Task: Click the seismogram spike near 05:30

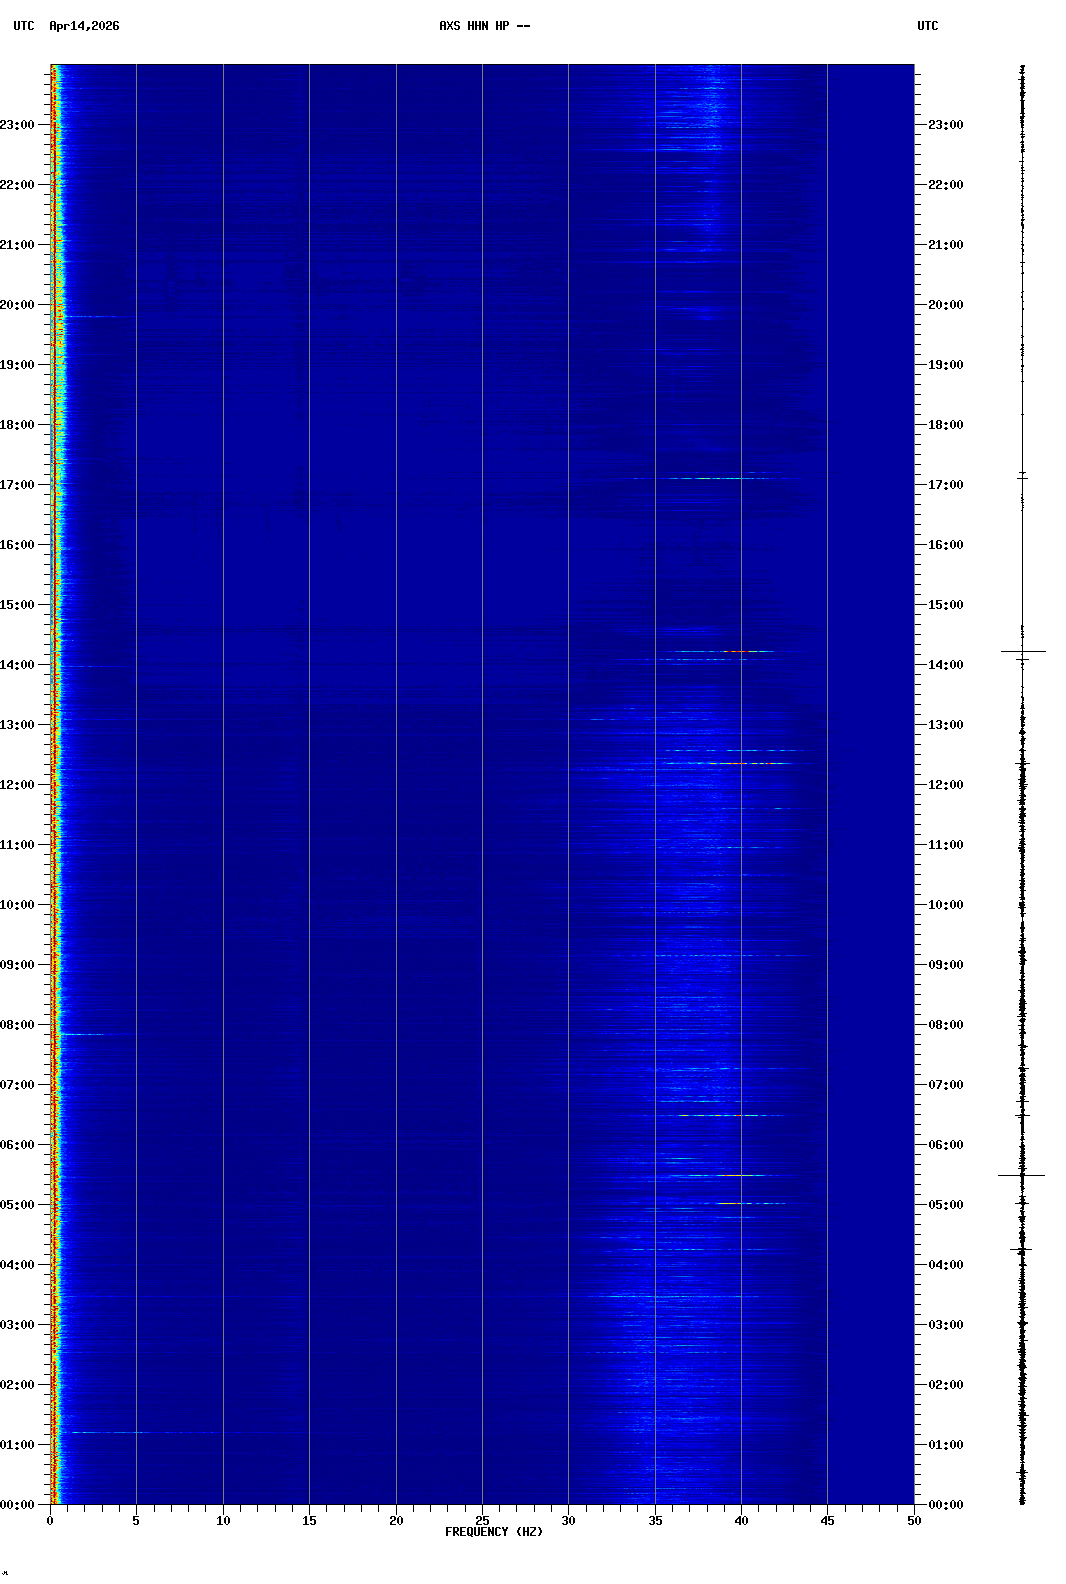Action: pyautogui.click(x=1021, y=1176)
